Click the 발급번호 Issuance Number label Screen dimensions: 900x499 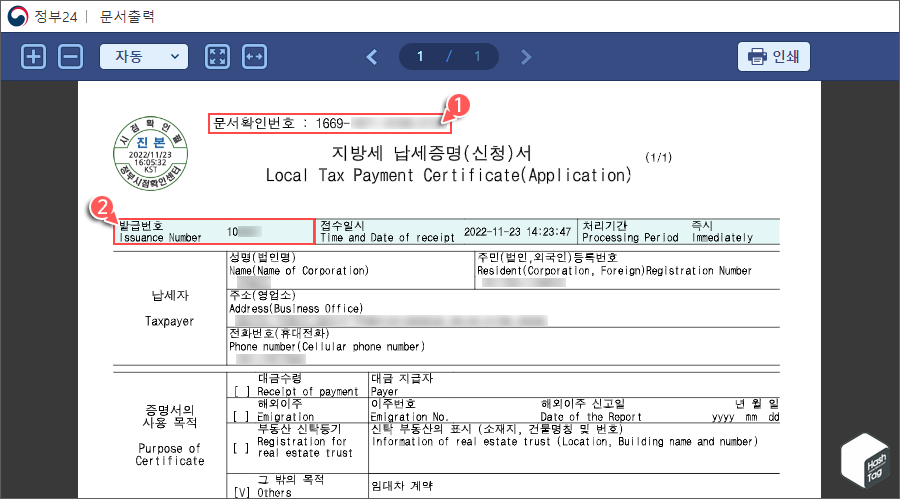click(x=160, y=231)
